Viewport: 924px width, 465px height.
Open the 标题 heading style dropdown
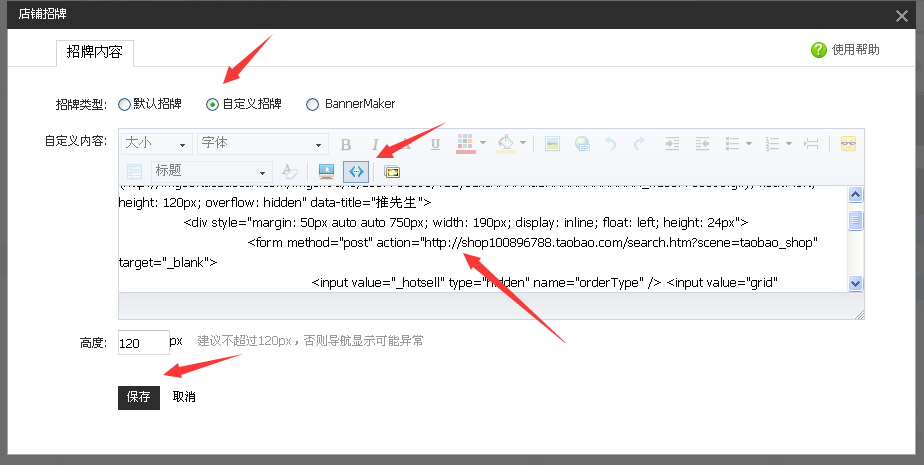click(211, 171)
